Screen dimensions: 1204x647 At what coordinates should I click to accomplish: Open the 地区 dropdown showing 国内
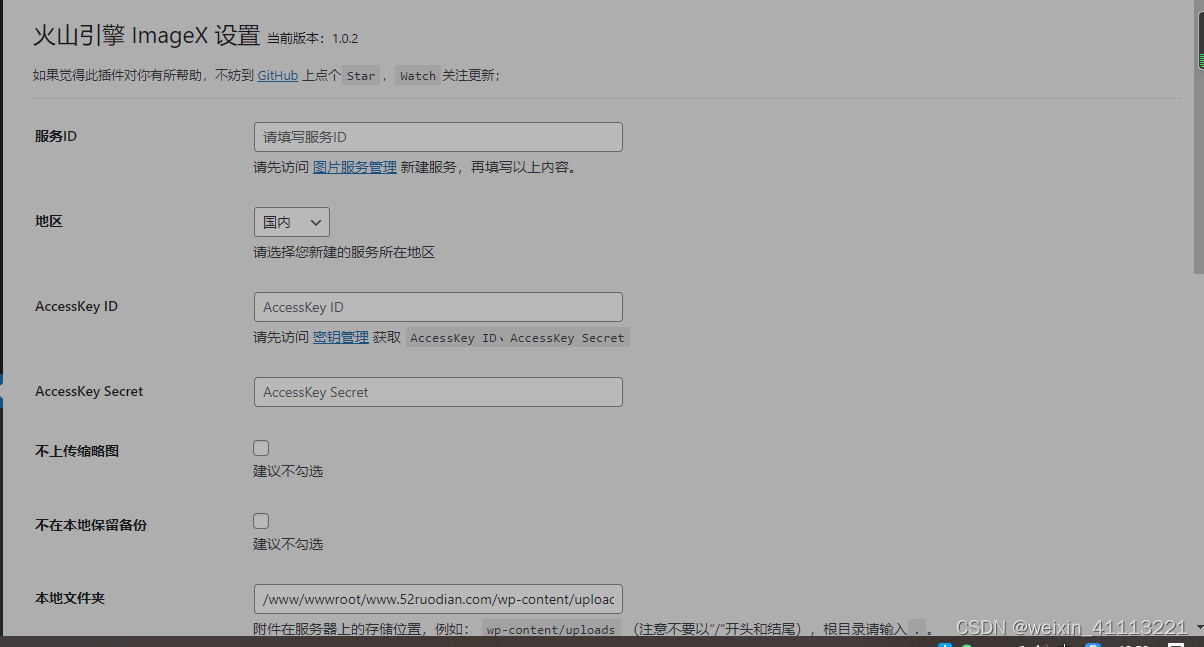click(291, 222)
